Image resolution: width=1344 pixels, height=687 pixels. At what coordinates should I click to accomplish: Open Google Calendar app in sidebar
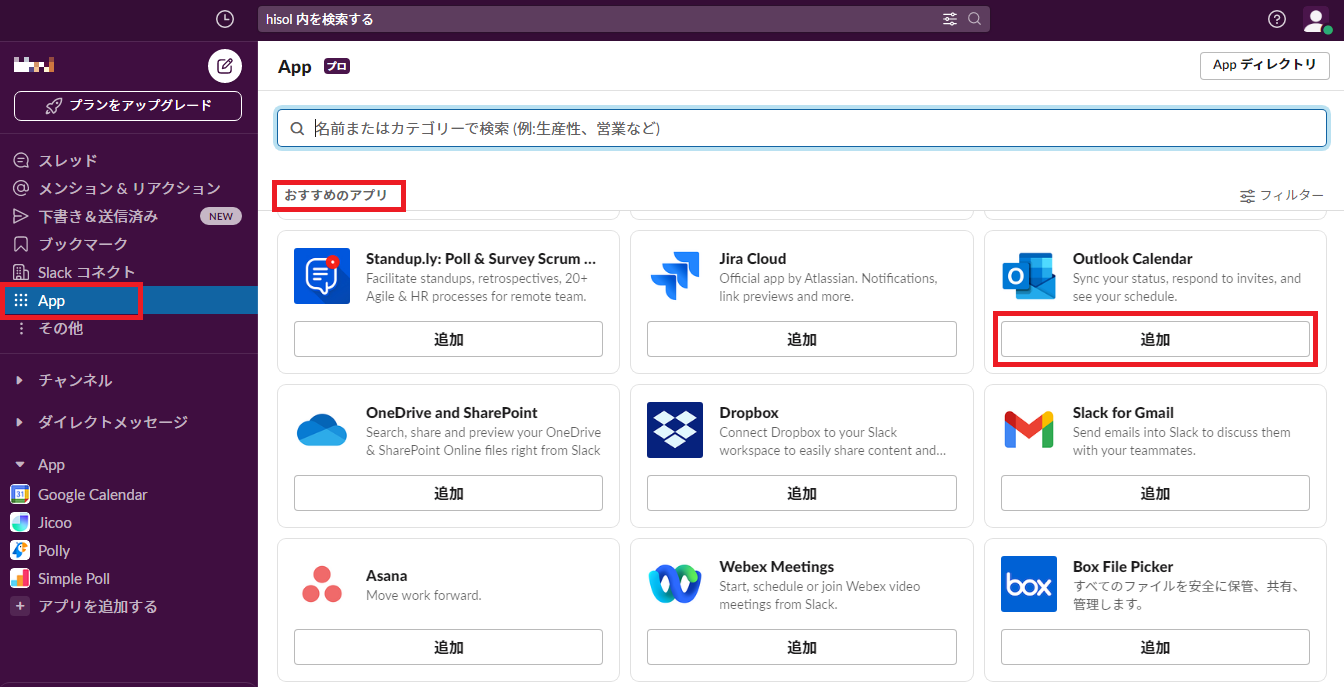pyautogui.click(x=92, y=495)
